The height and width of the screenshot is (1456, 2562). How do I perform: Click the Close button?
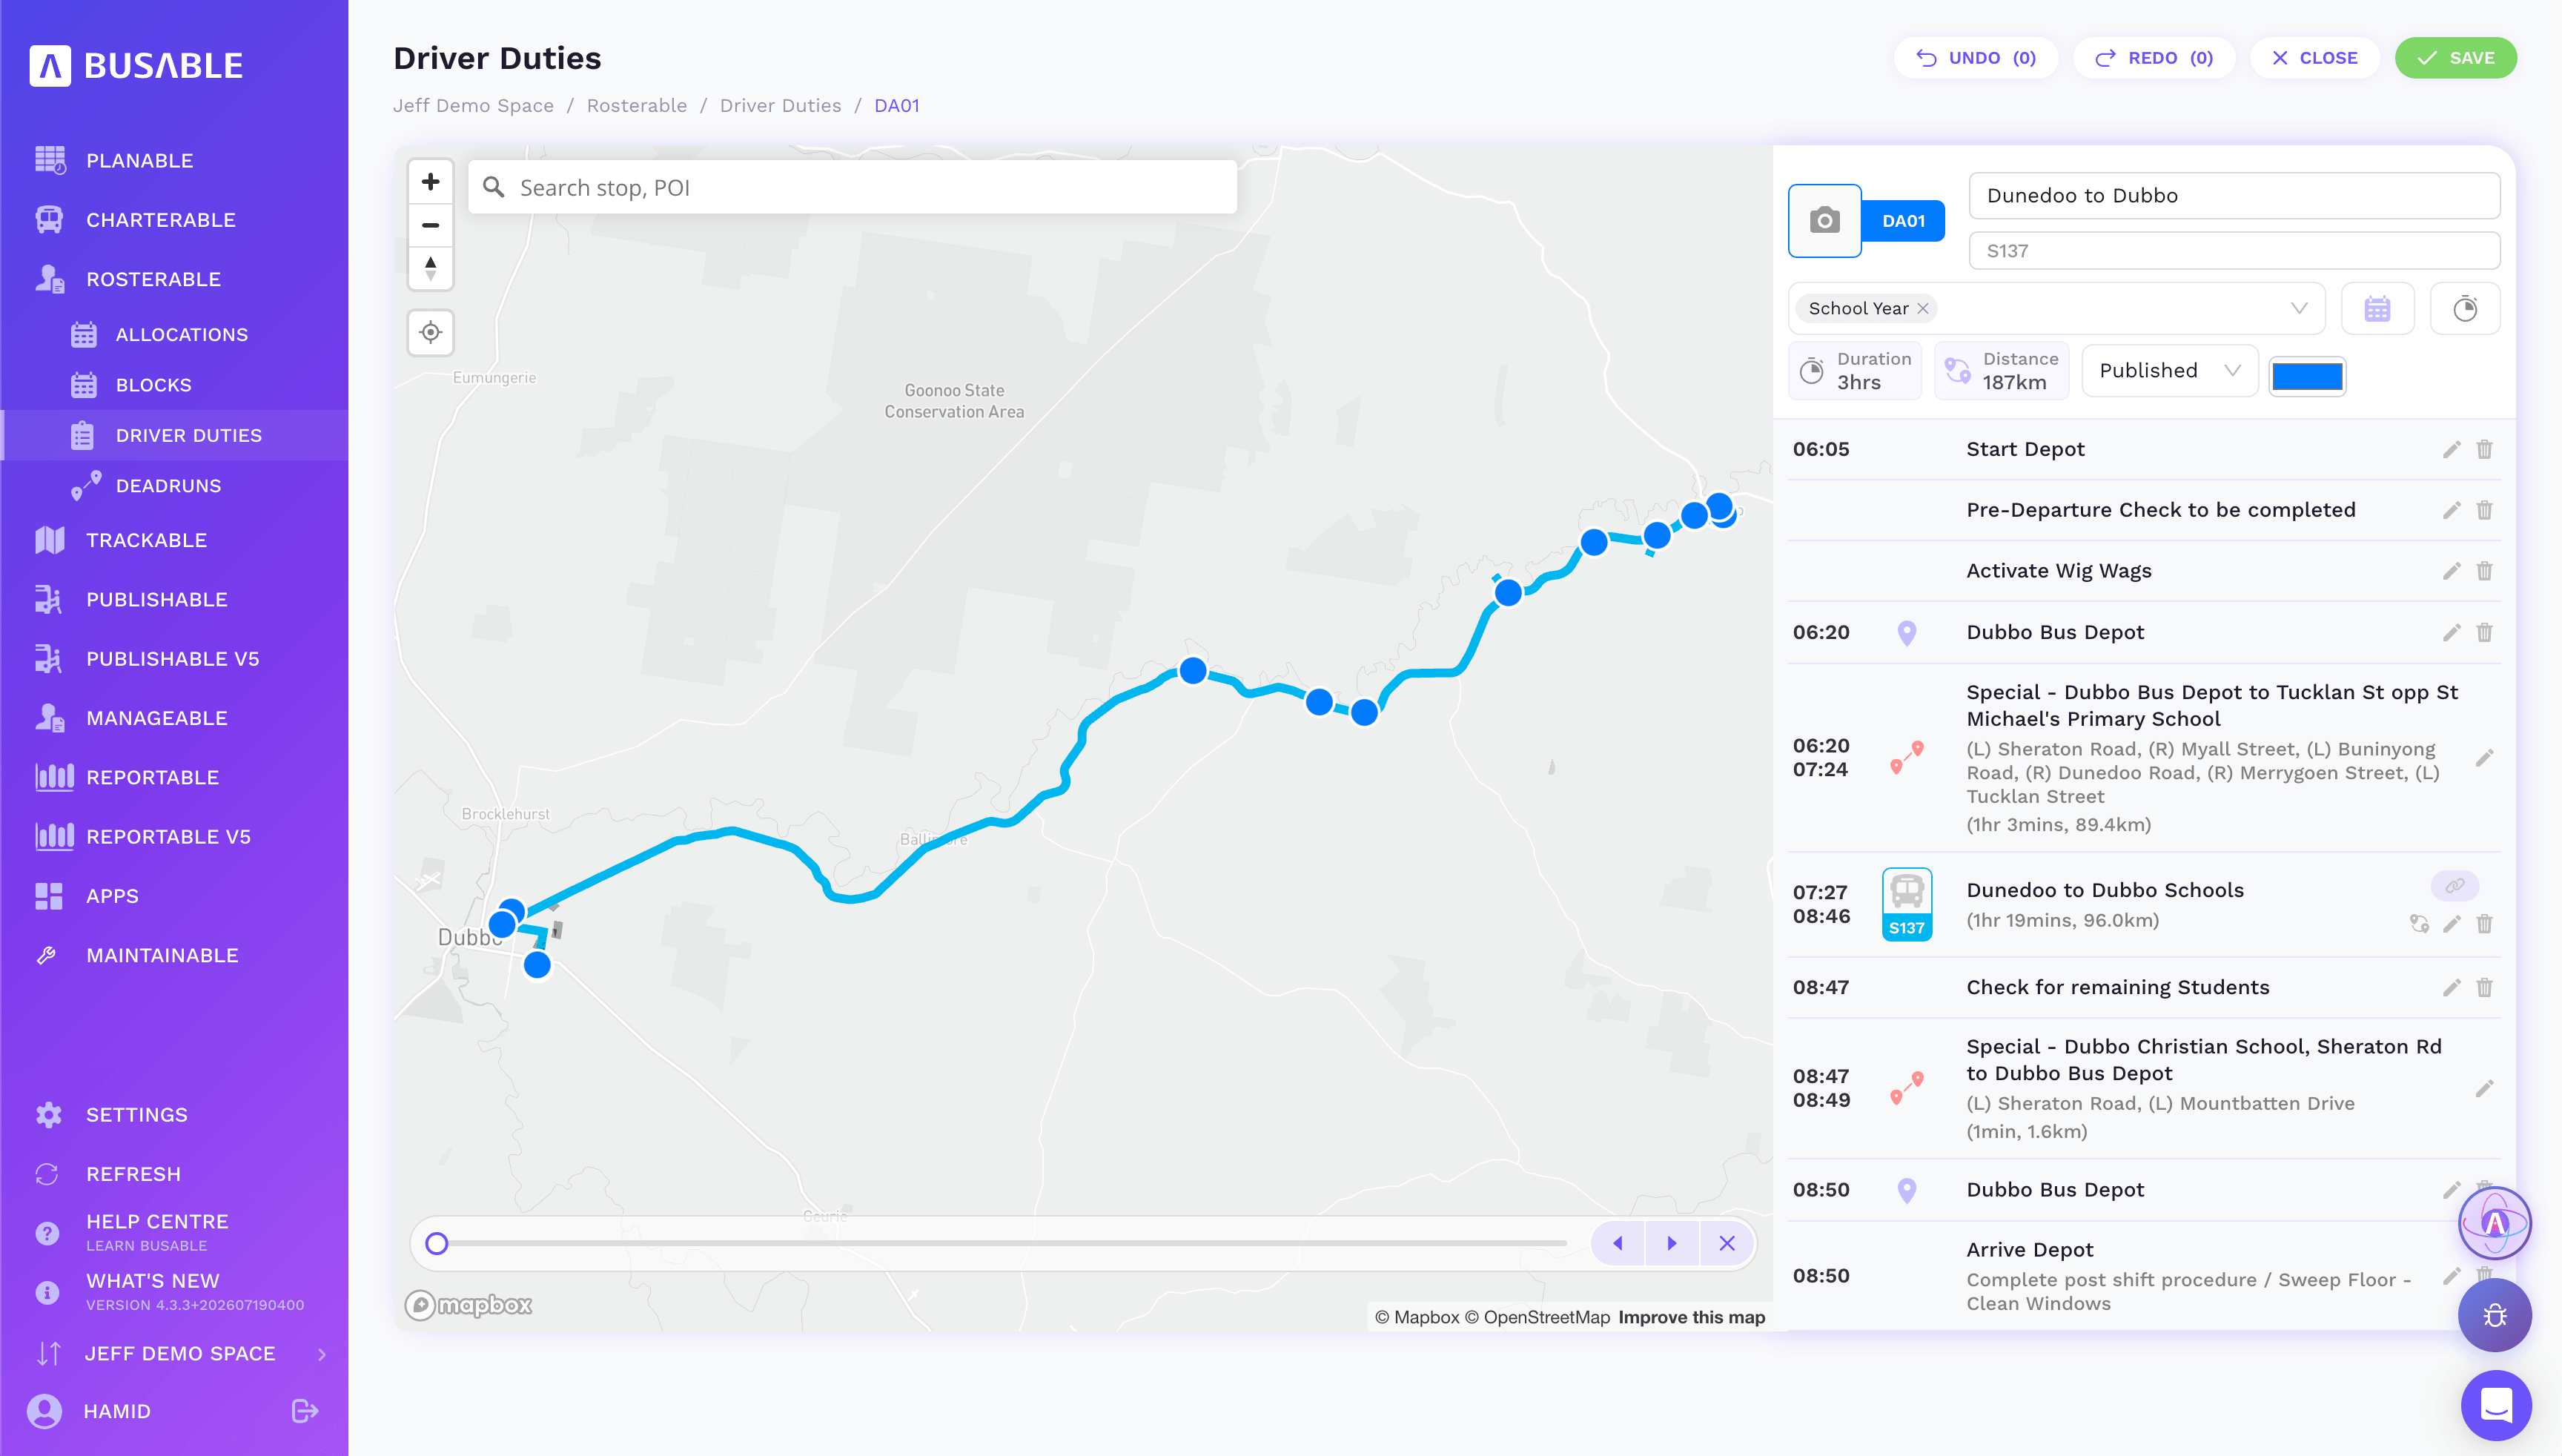coord(2314,58)
